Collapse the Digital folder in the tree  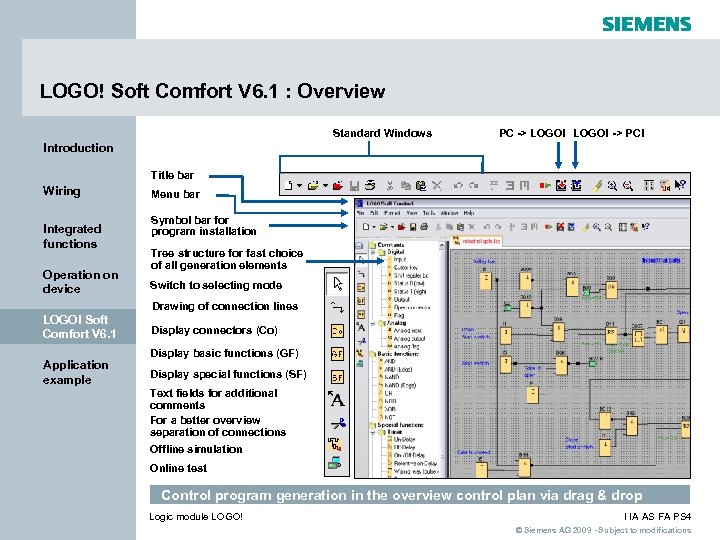pyautogui.click(x=373, y=252)
